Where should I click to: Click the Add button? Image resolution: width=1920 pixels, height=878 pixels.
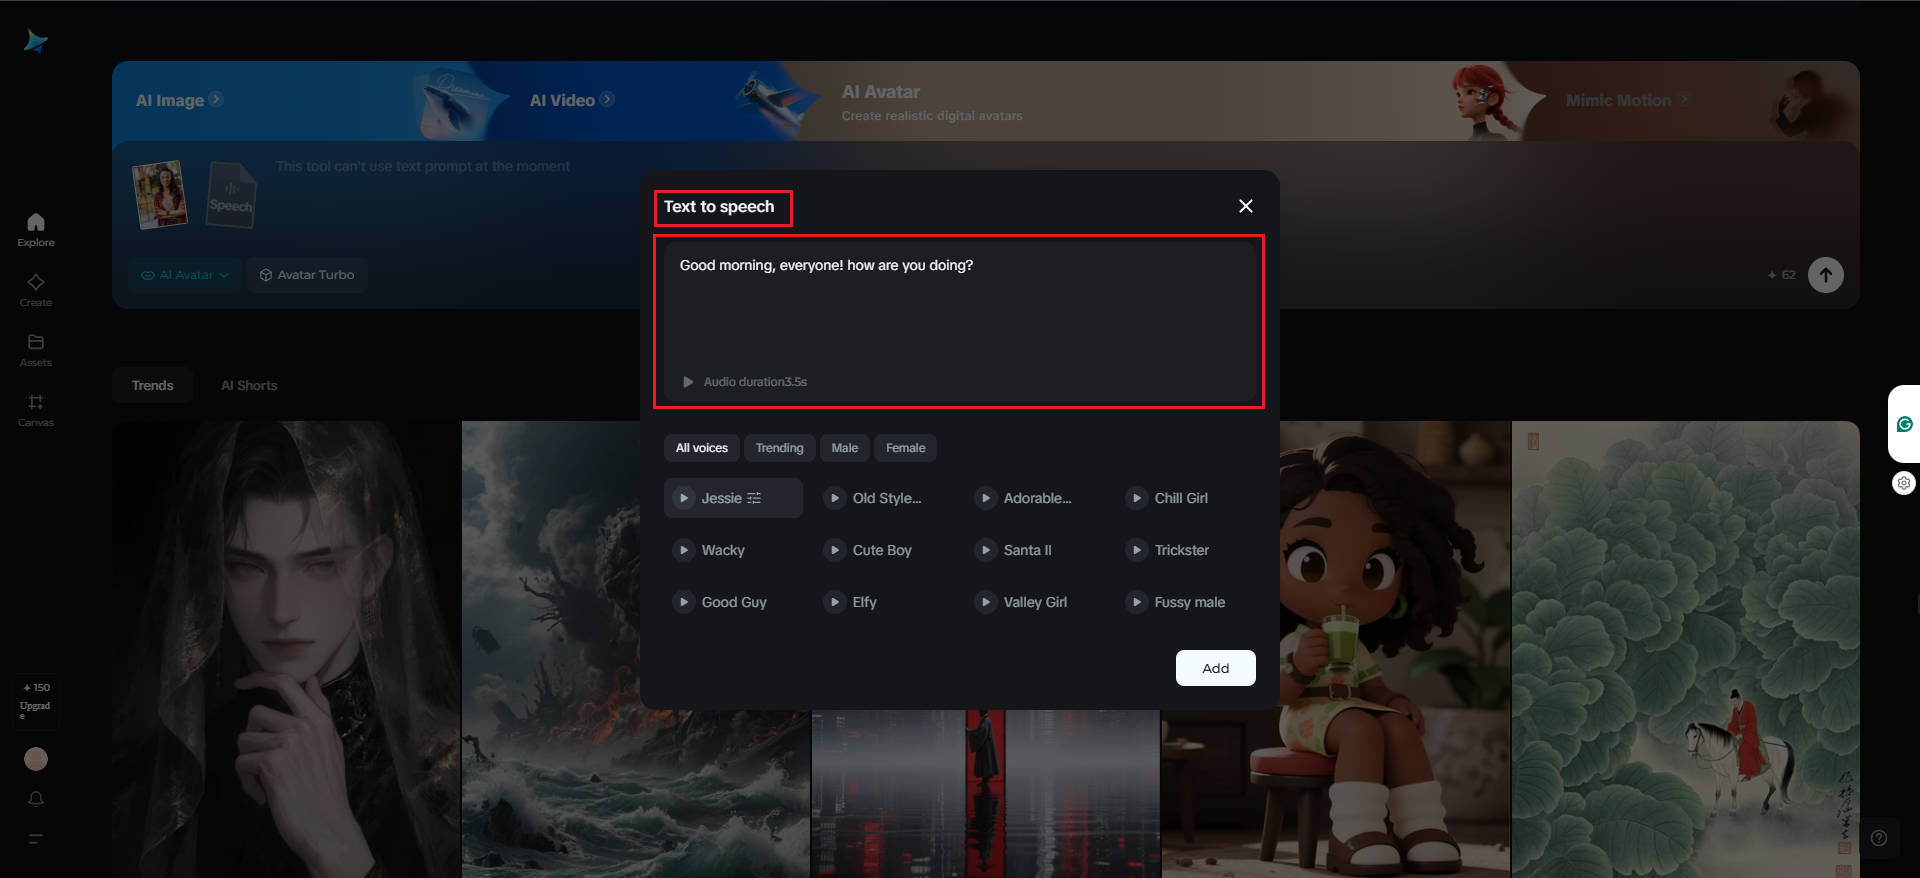click(x=1216, y=668)
